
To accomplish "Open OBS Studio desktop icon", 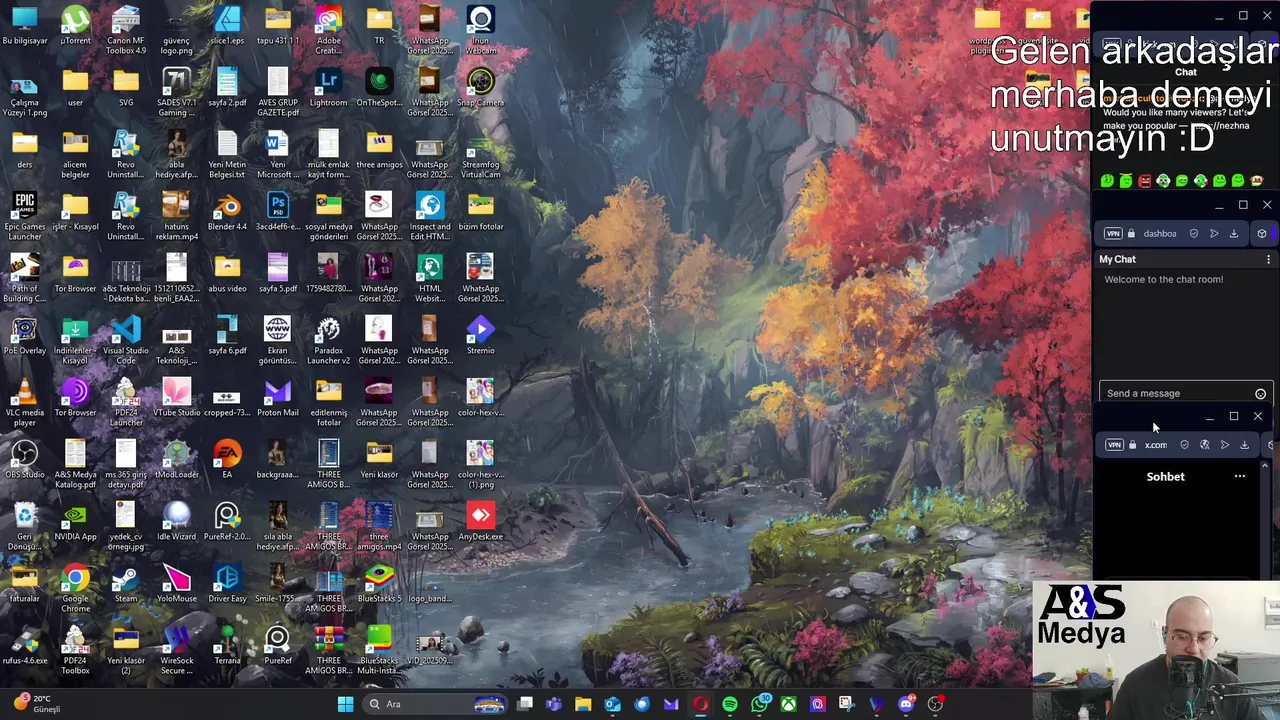I will click(x=25, y=459).
